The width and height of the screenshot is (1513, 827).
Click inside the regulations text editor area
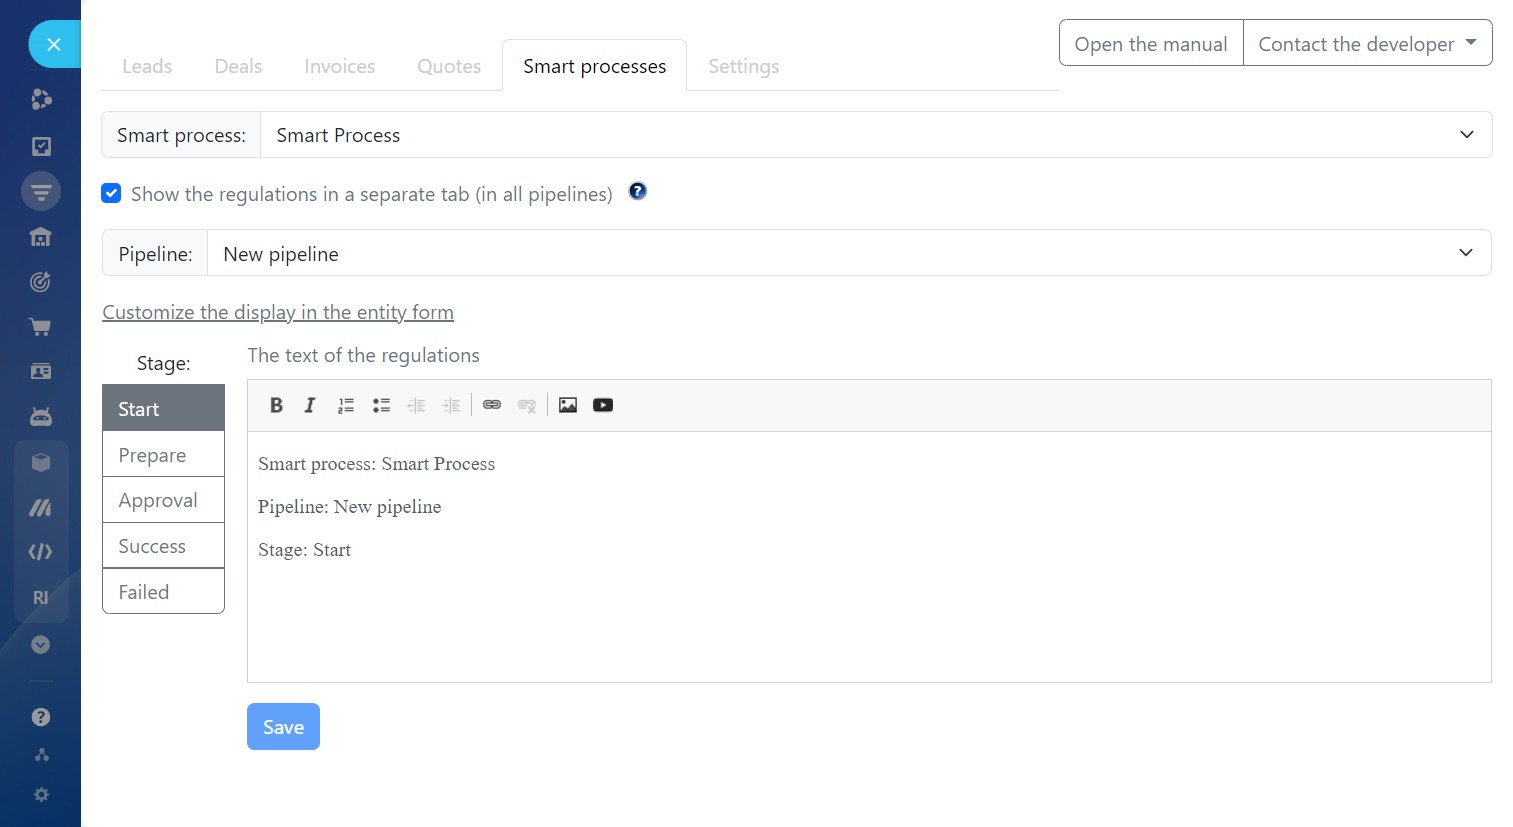tap(868, 610)
